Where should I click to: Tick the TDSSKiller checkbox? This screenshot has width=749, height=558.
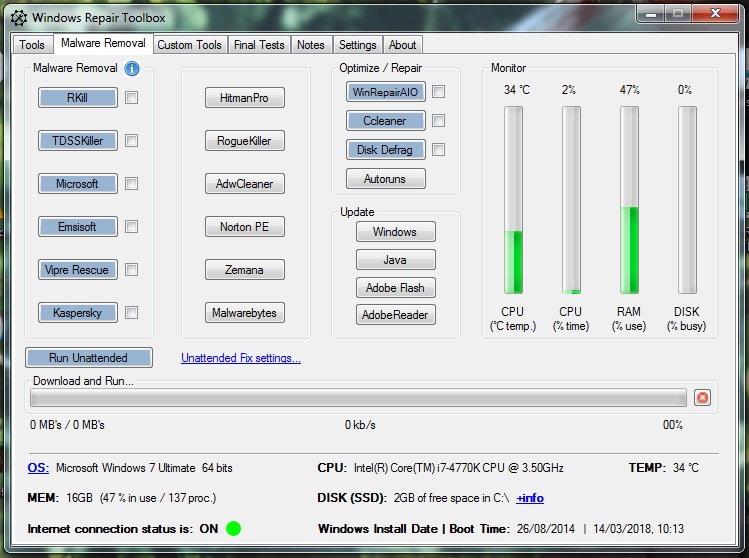tap(132, 141)
